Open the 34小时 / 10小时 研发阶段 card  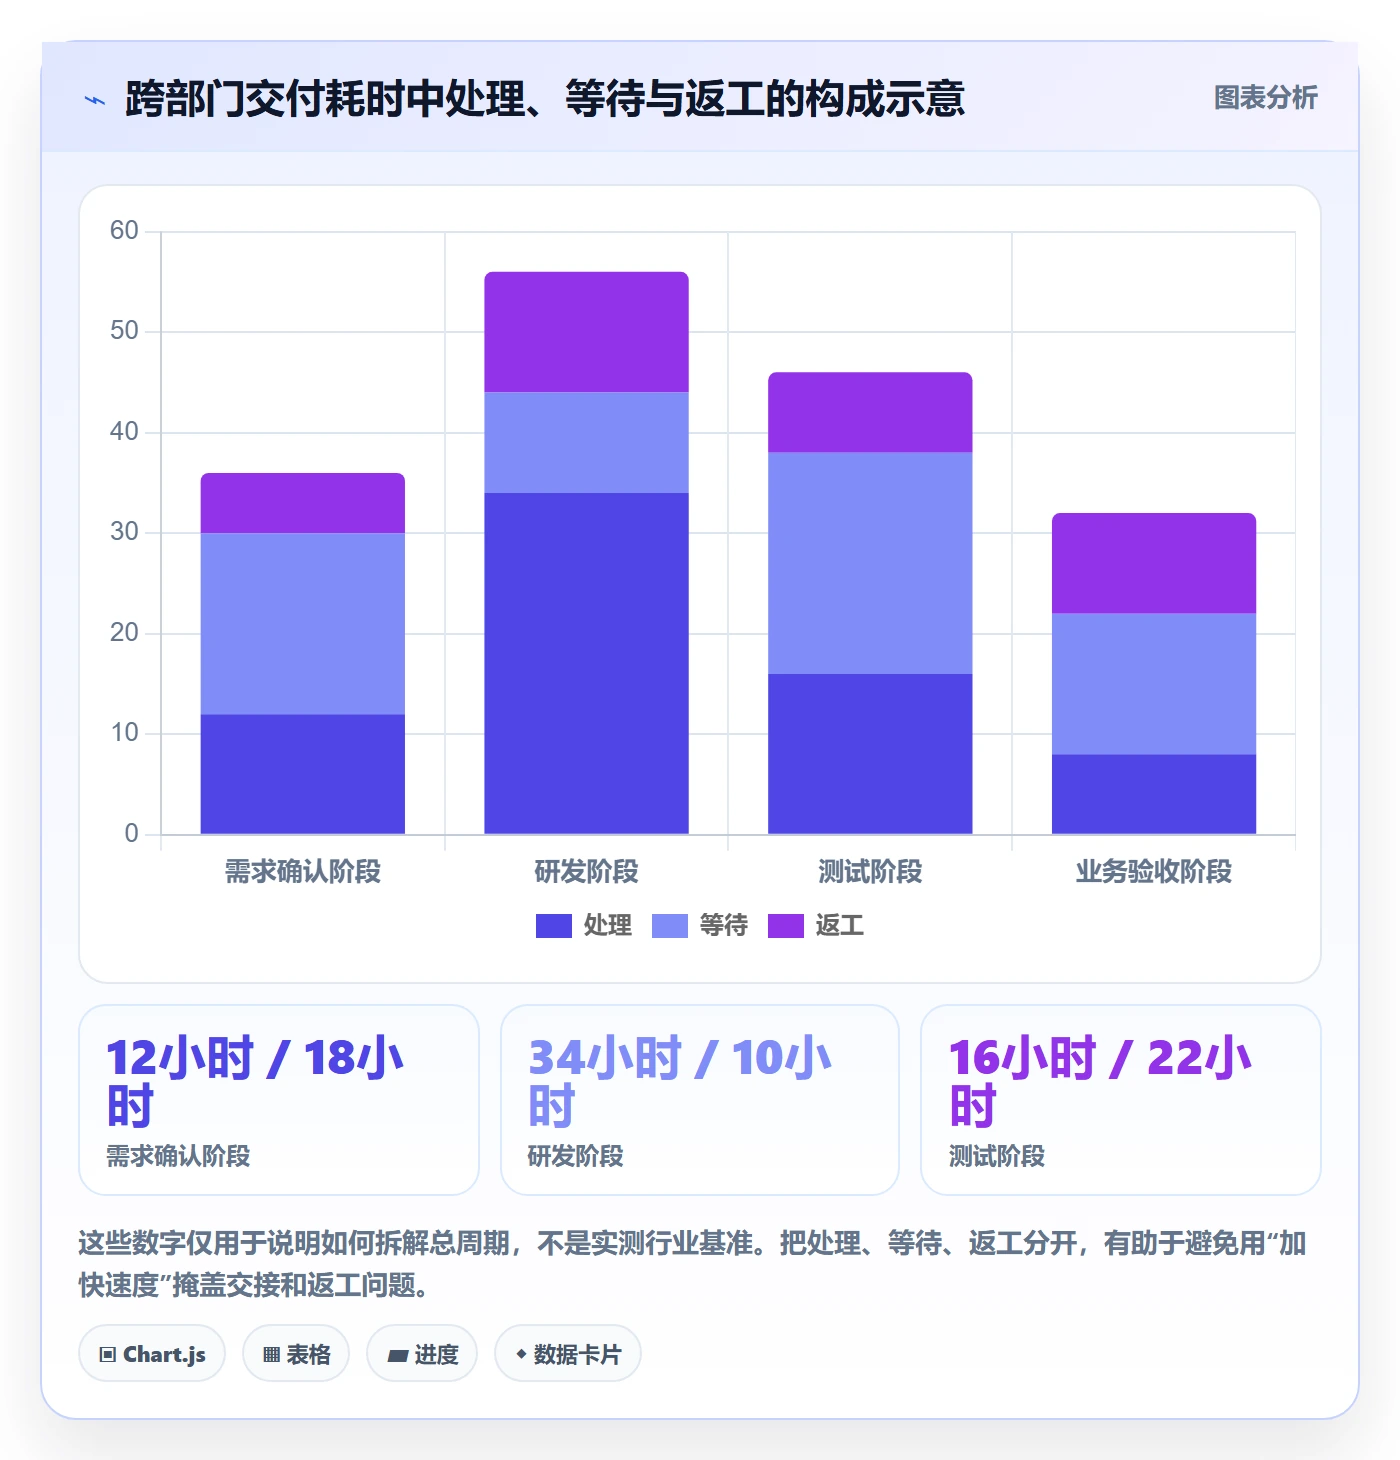coord(700,1100)
